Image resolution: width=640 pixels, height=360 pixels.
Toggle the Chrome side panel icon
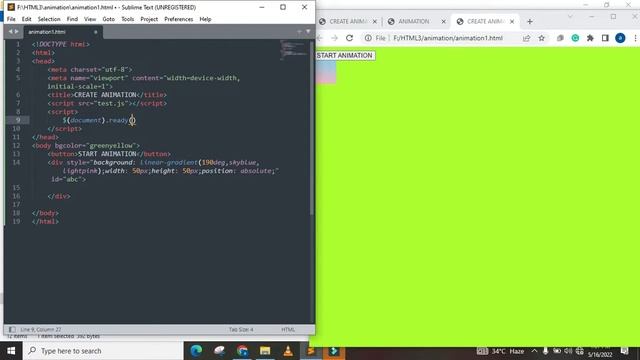pos(605,38)
